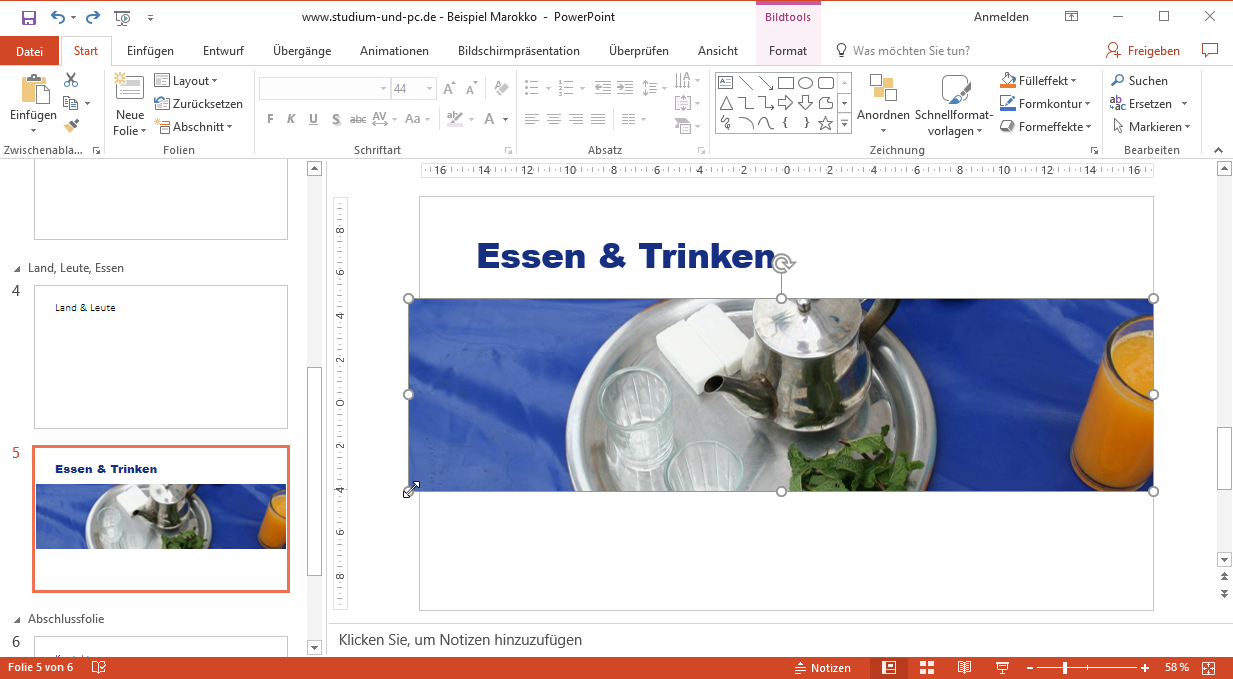Collapse the Abschlussfolie section
This screenshot has height=679, width=1233.
click(x=16, y=619)
